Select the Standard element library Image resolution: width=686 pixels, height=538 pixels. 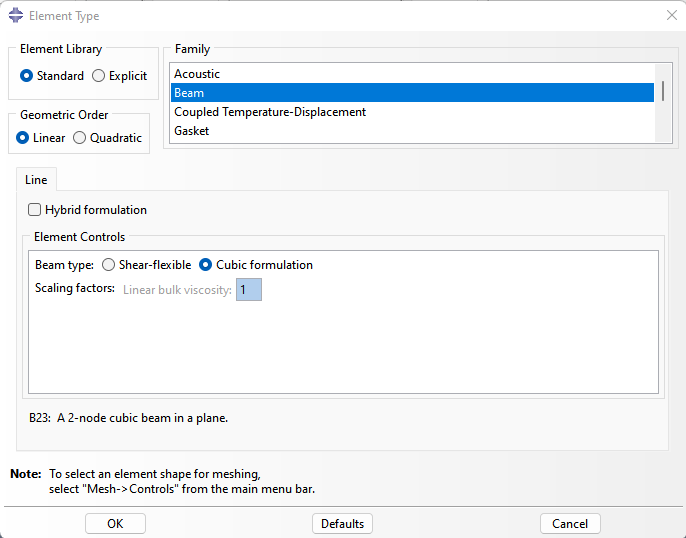click(52, 76)
